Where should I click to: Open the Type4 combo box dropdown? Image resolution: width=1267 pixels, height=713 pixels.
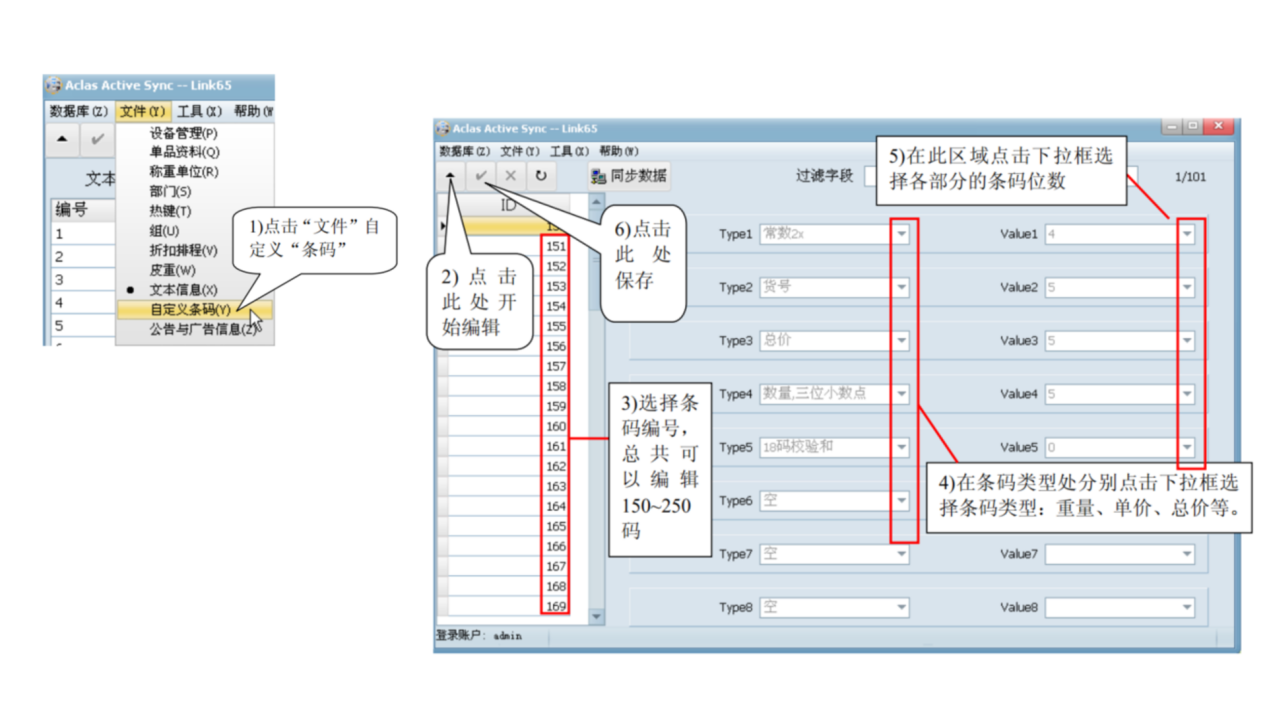(x=901, y=394)
